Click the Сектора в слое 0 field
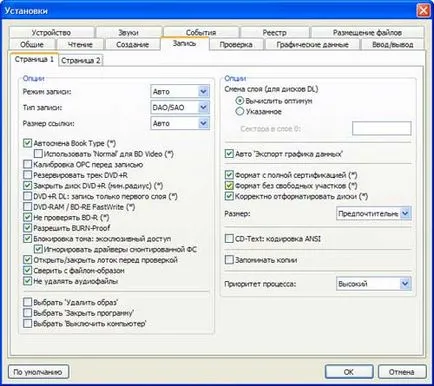 (x=382, y=128)
